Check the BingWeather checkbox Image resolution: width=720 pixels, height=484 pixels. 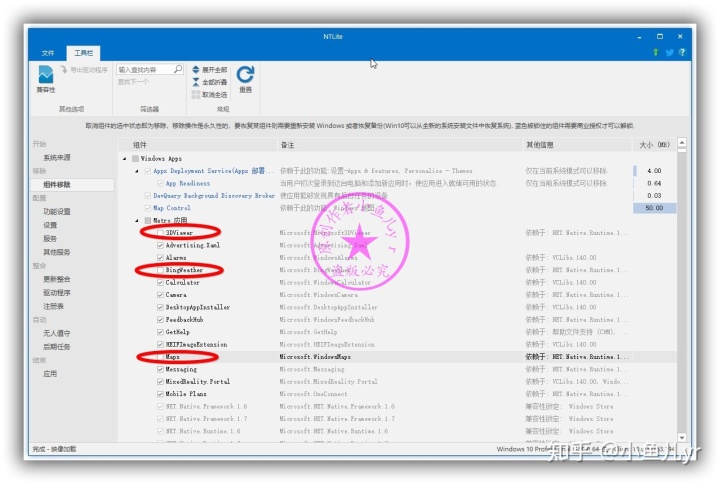(x=160, y=270)
